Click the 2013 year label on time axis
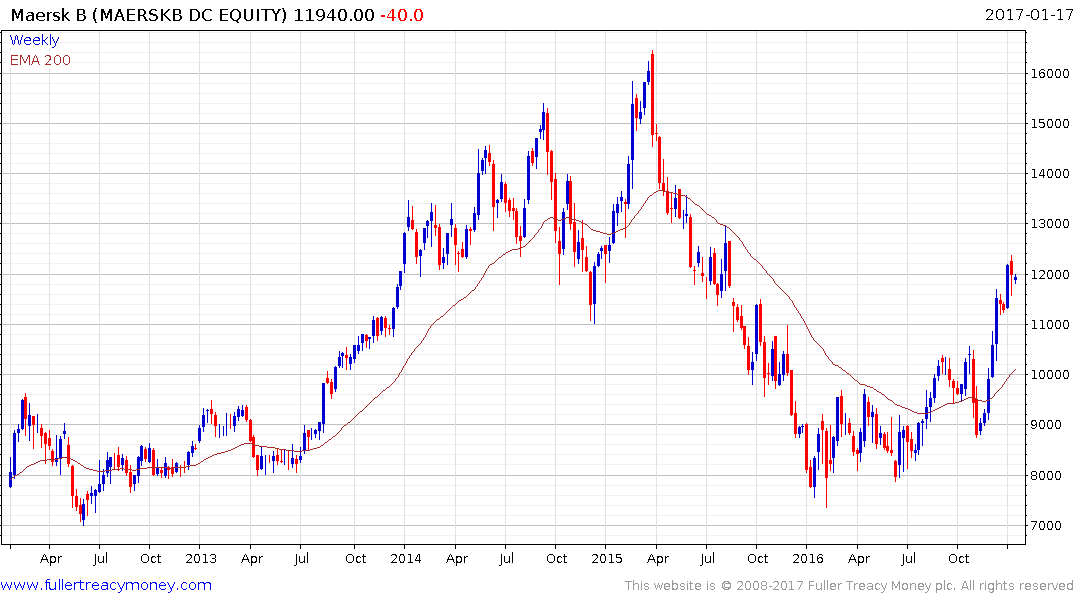The width and height of the screenshot is (1075, 600). pos(201,558)
